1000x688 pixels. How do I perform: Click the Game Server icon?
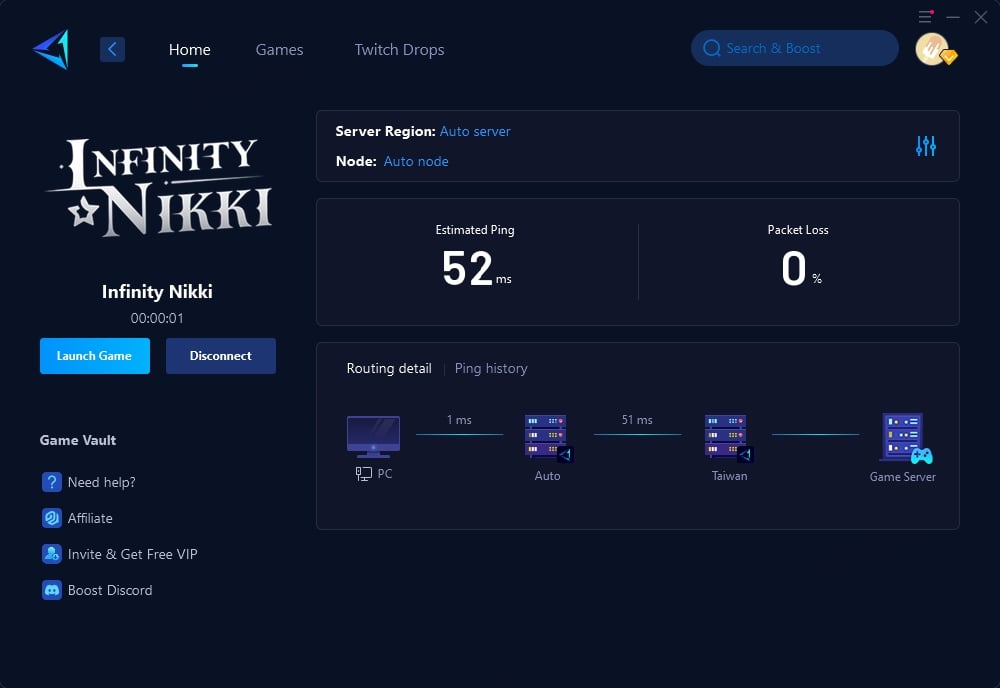[x=906, y=439]
